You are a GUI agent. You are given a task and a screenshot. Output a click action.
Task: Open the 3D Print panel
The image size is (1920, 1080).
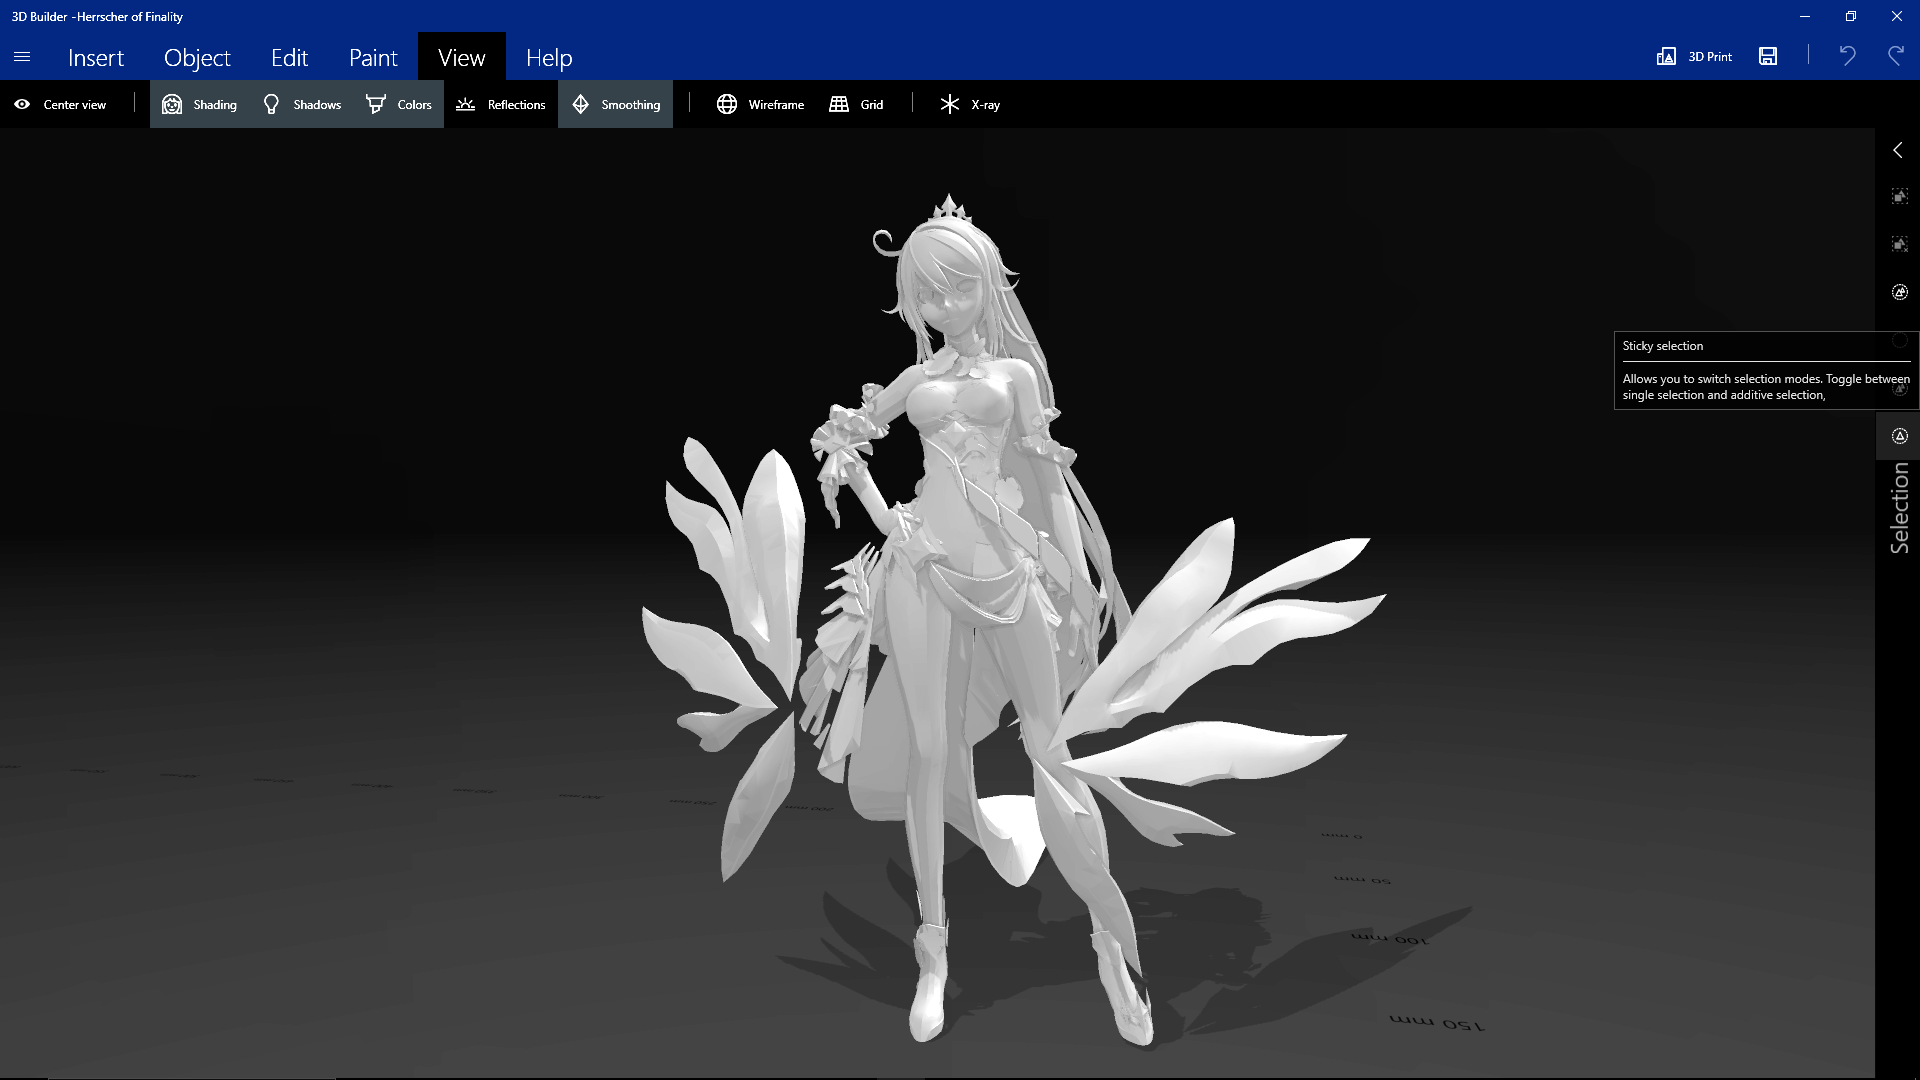1694,57
